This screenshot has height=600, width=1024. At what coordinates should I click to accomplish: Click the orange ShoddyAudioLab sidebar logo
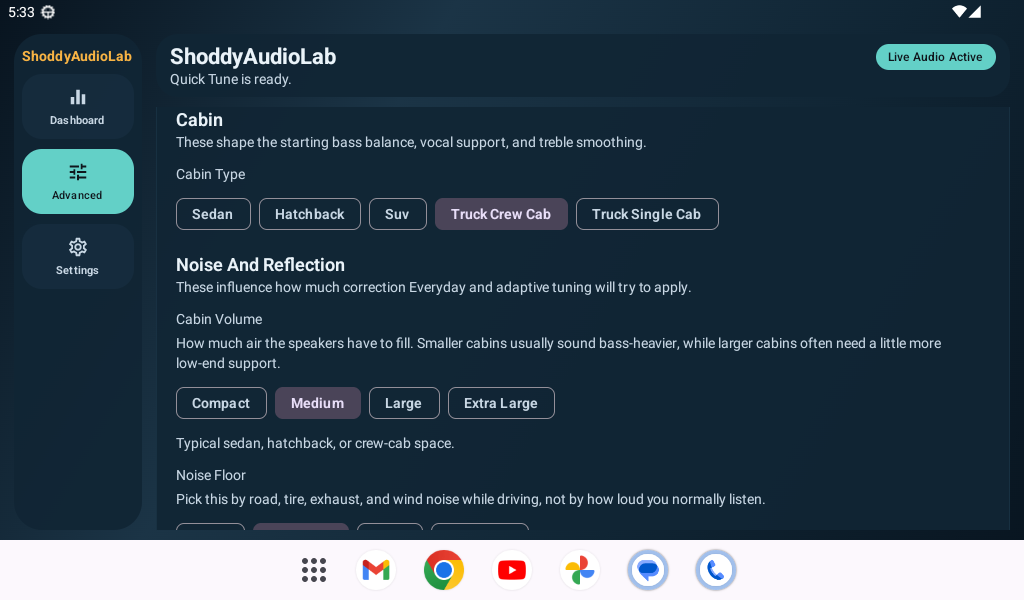click(x=77, y=56)
